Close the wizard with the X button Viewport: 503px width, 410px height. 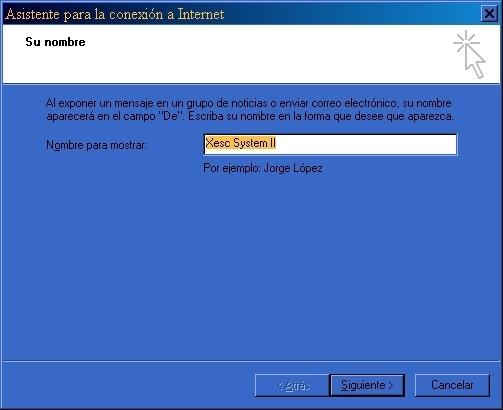(489, 14)
